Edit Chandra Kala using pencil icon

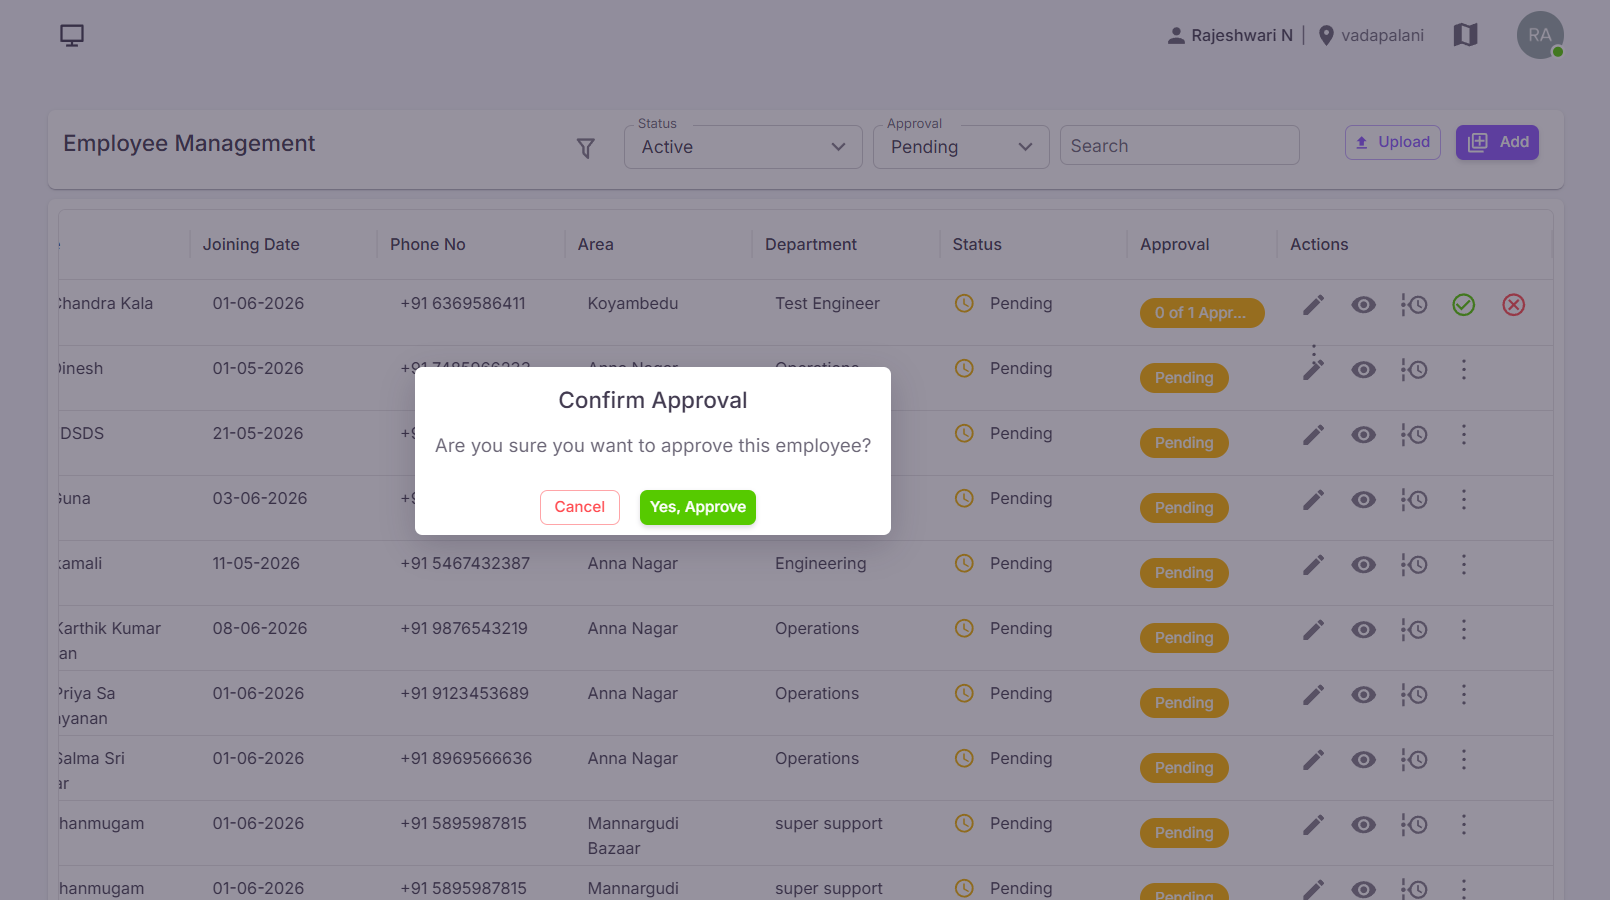point(1313,305)
